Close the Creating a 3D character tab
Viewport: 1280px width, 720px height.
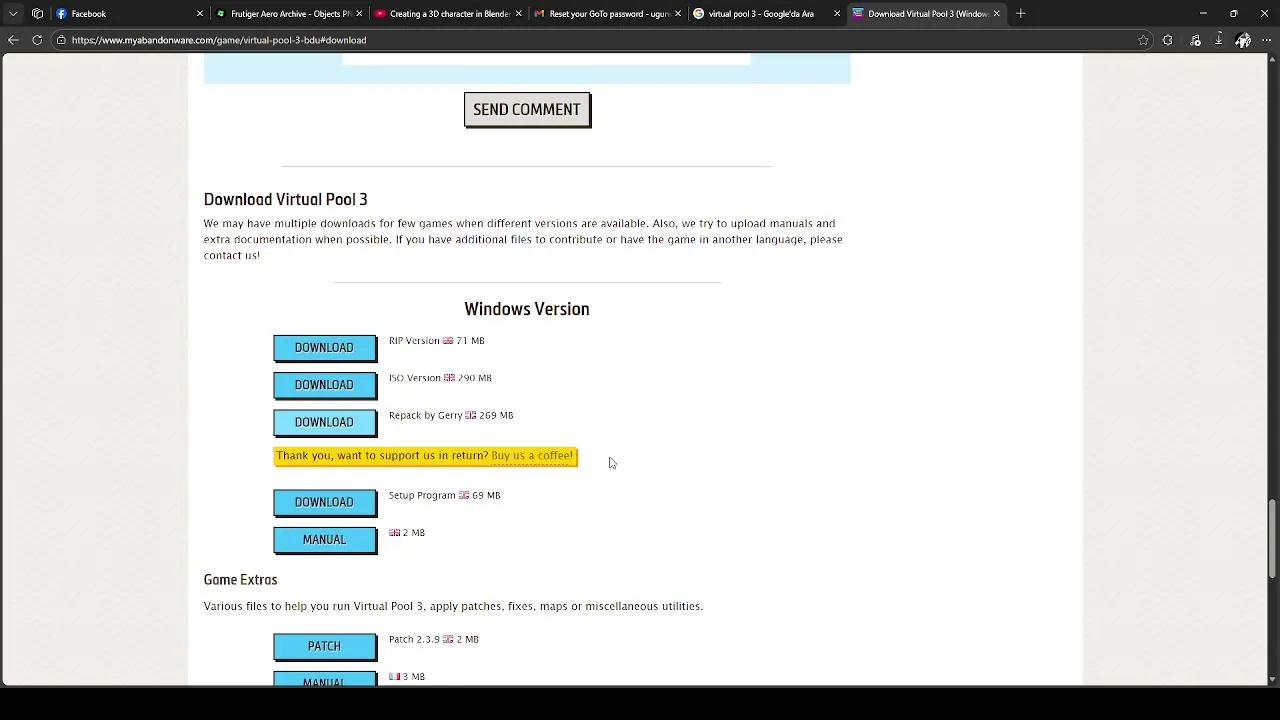pos(518,14)
